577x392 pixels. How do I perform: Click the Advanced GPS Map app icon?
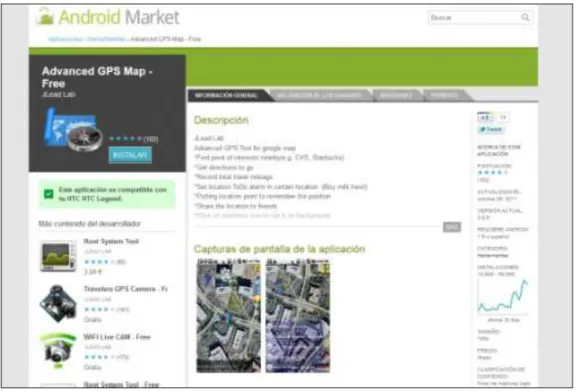click(x=74, y=130)
